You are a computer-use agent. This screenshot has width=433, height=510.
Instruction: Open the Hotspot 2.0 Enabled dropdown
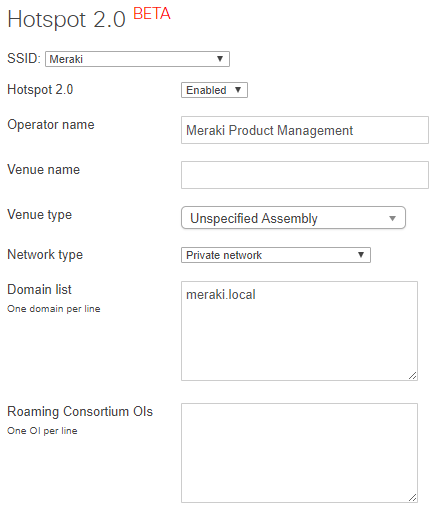click(x=214, y=90)
